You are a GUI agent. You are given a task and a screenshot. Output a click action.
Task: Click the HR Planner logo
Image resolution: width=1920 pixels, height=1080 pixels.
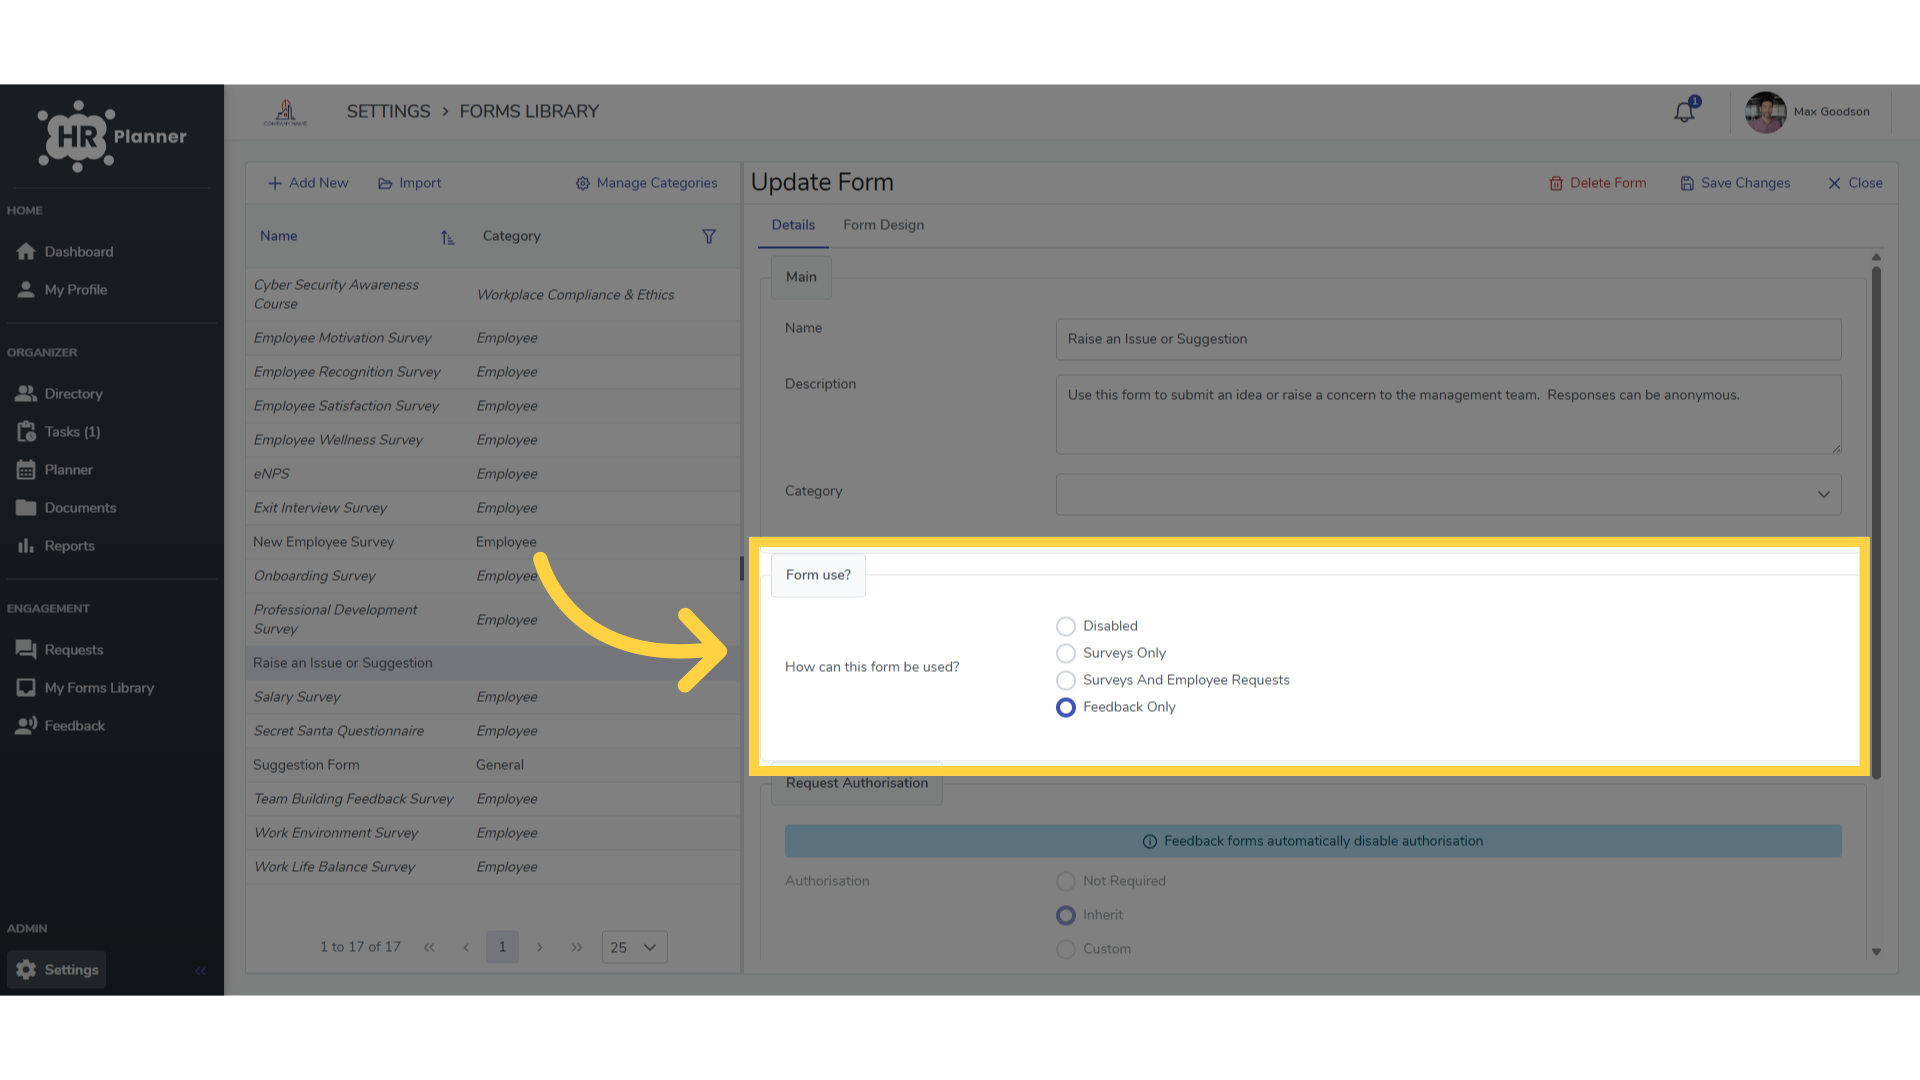point(112,137)
